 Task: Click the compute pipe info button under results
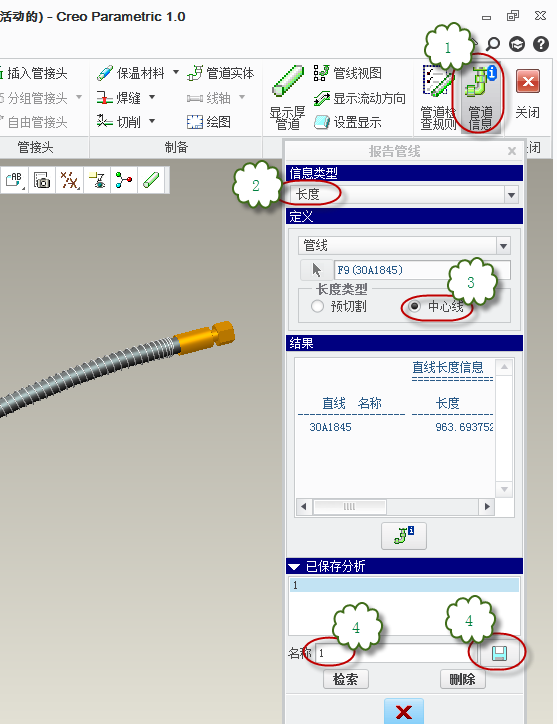(x=404, y=536)
